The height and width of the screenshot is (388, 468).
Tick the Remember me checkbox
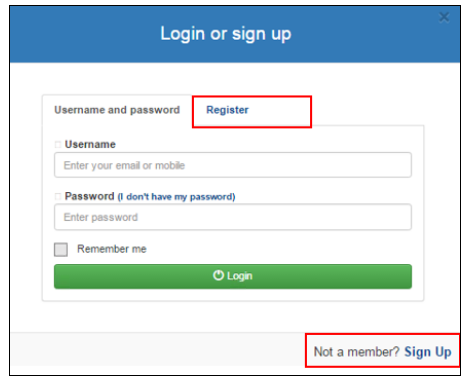click(61, 249)
